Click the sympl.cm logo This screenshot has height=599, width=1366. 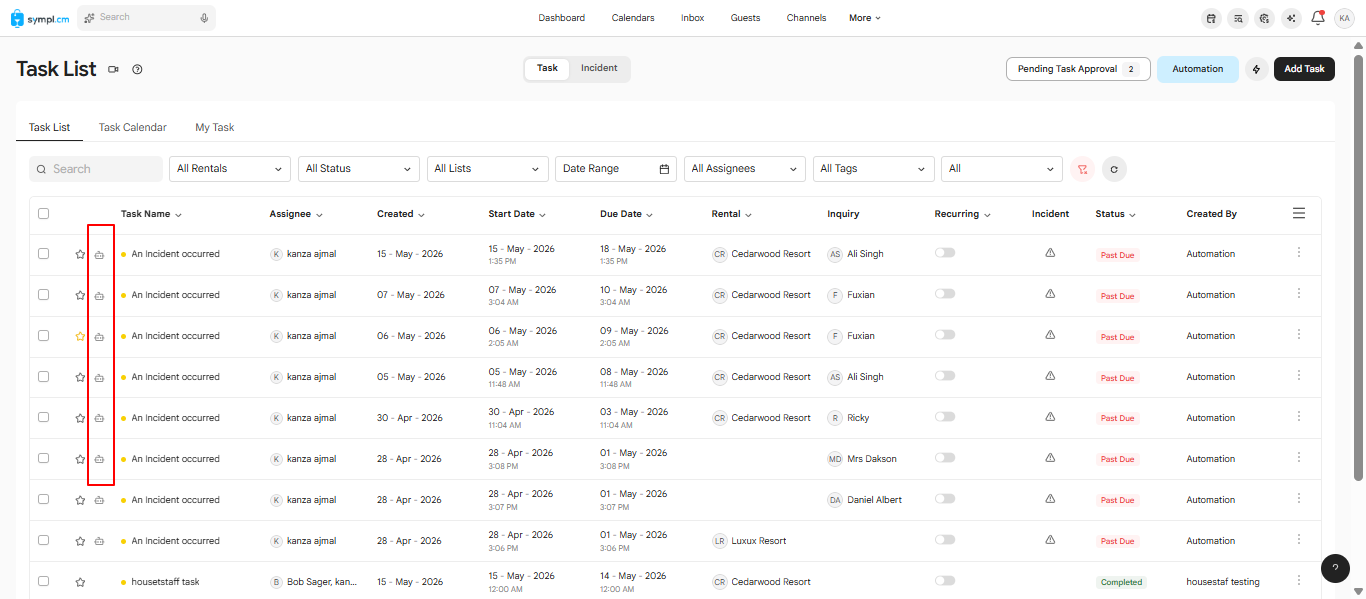point(40,18)
